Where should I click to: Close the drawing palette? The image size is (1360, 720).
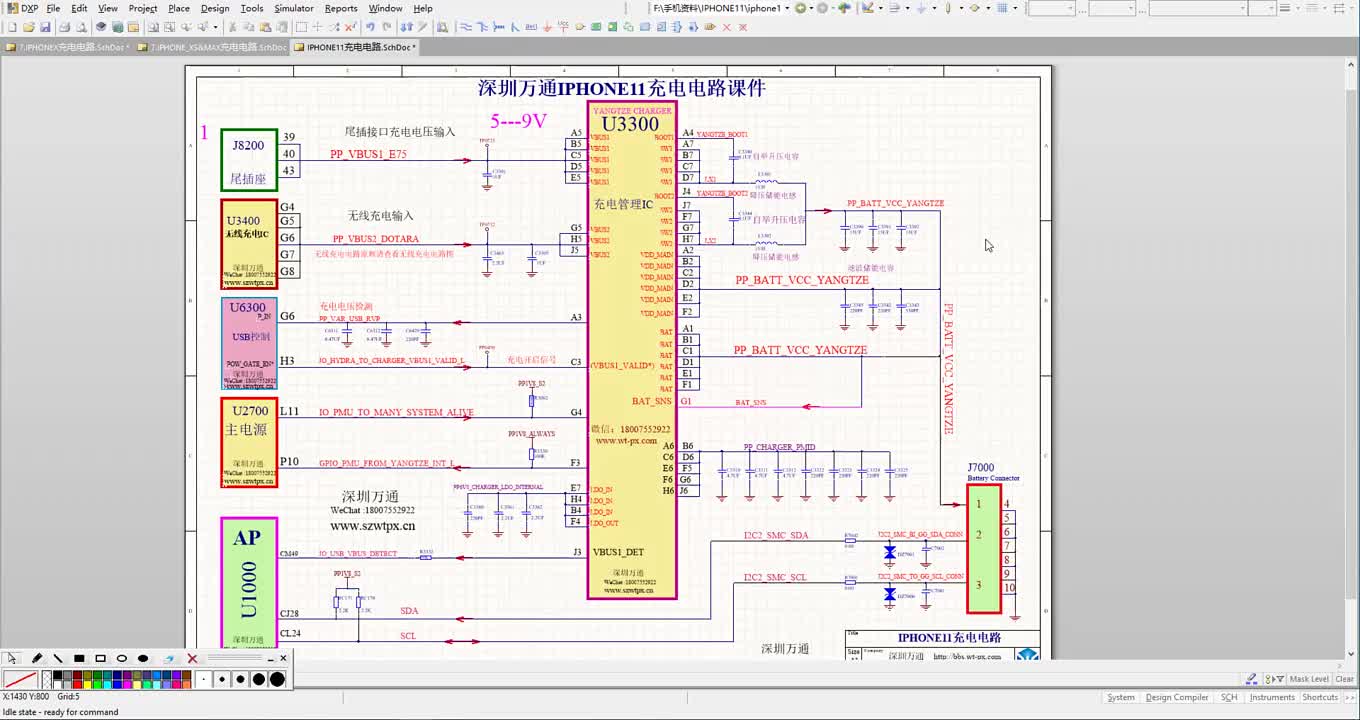point(283,658)
